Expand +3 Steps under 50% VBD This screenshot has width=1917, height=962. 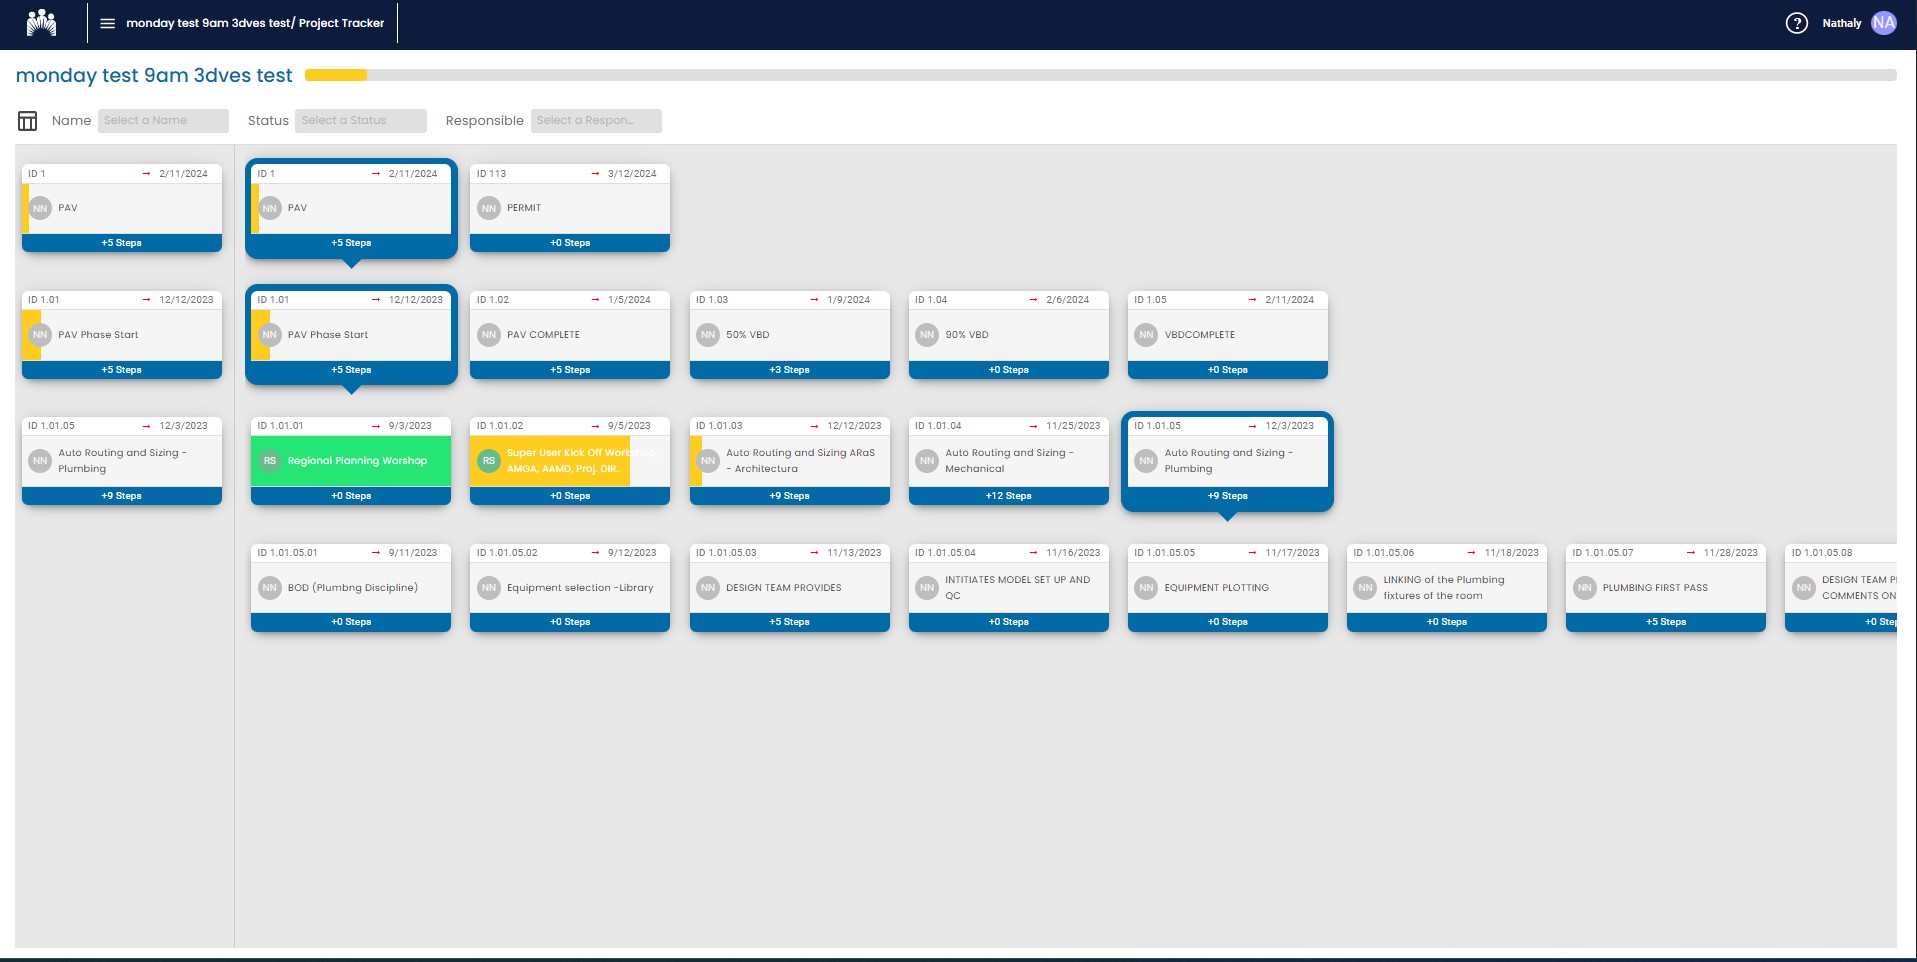coord(789,370)
